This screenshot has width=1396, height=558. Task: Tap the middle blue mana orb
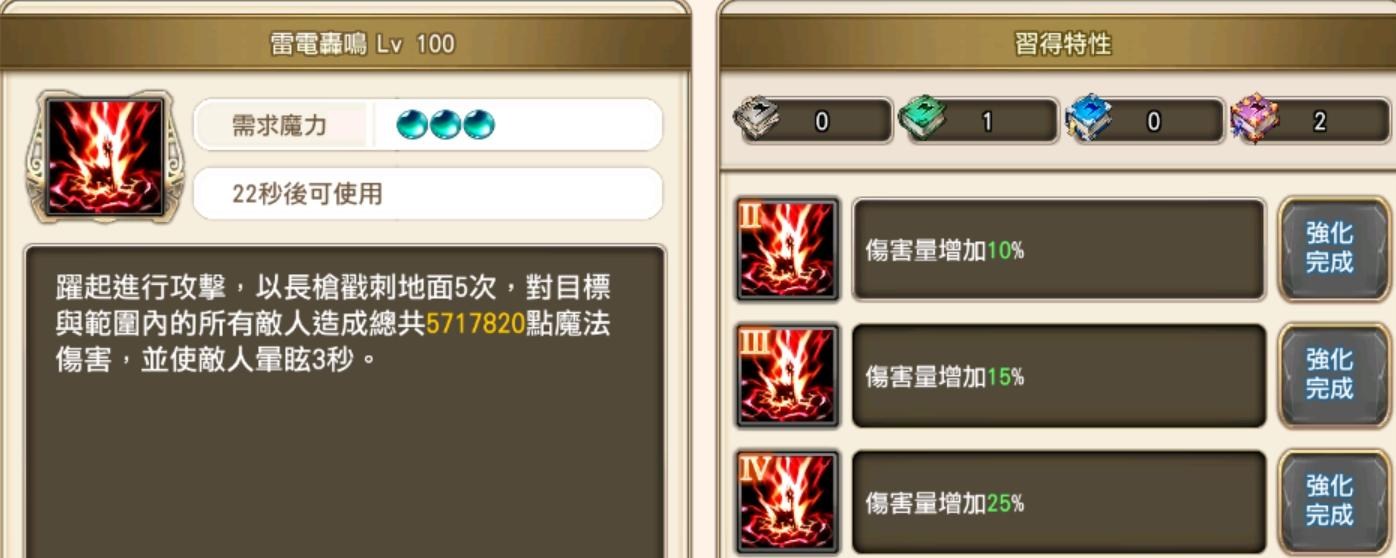[445, 124]
